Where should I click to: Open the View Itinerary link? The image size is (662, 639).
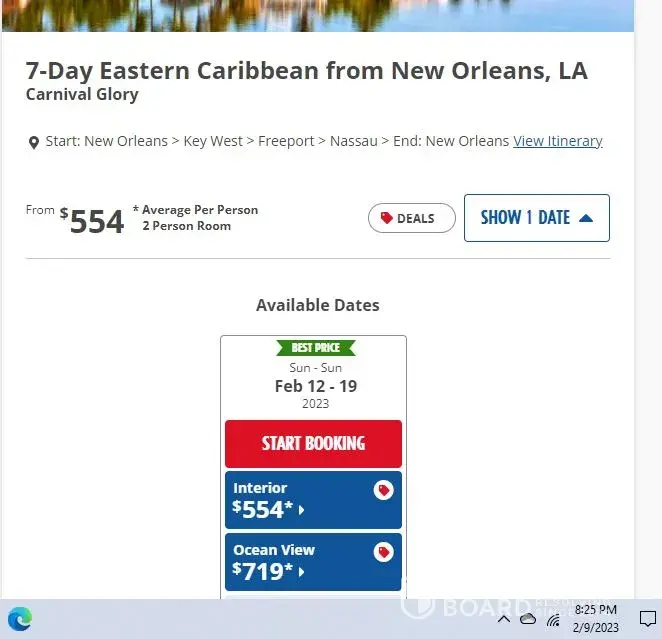558,141
